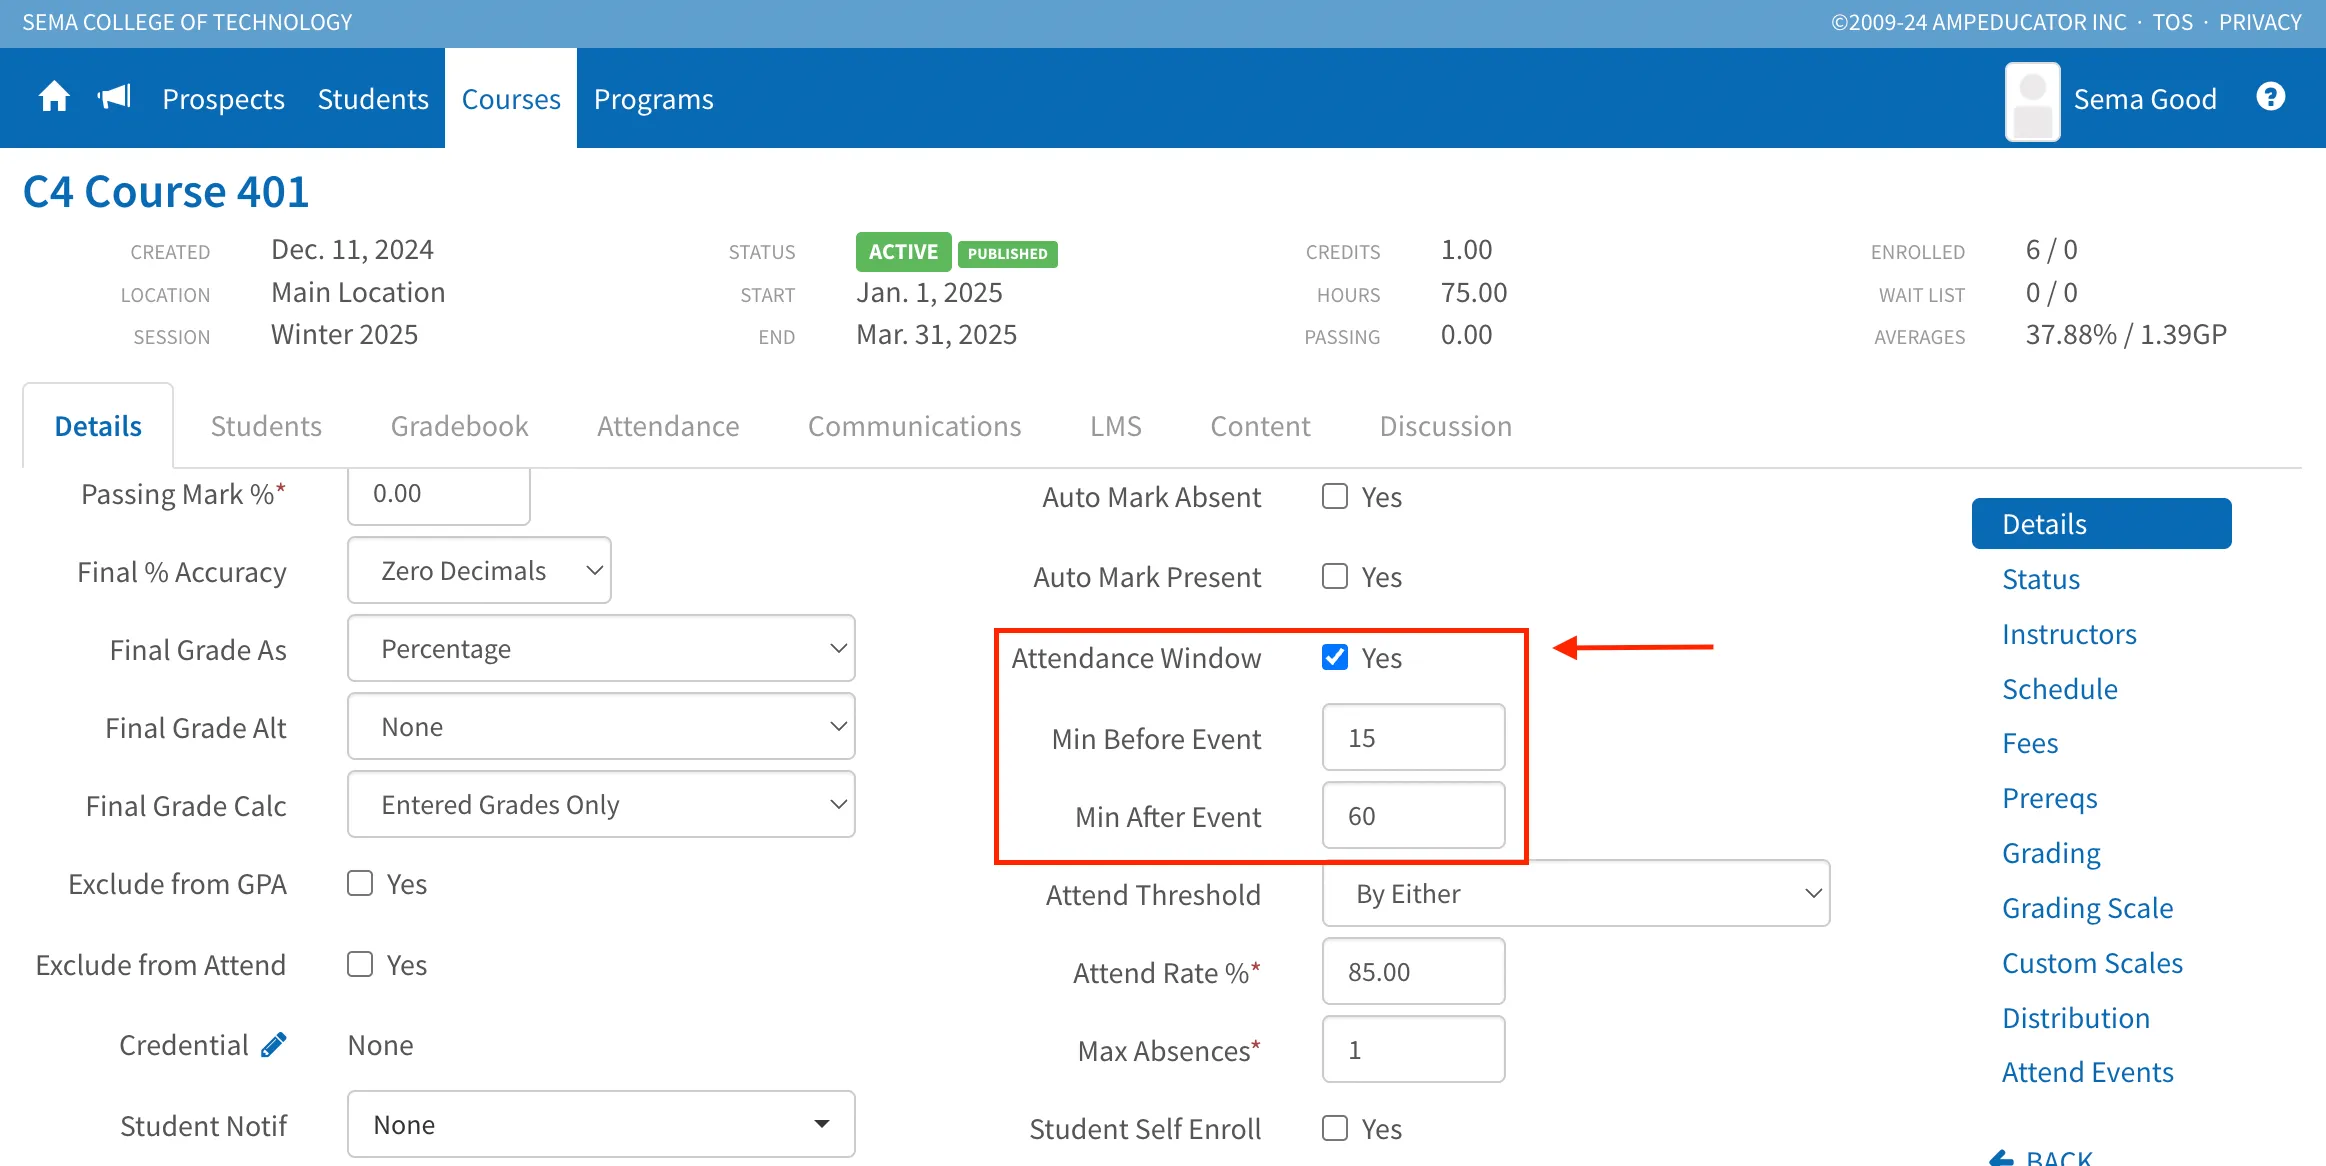This screenshot has width=2326, height=1166.
Task: Toggle Auto Mark Present checkbox
Action: (1335, 577)
